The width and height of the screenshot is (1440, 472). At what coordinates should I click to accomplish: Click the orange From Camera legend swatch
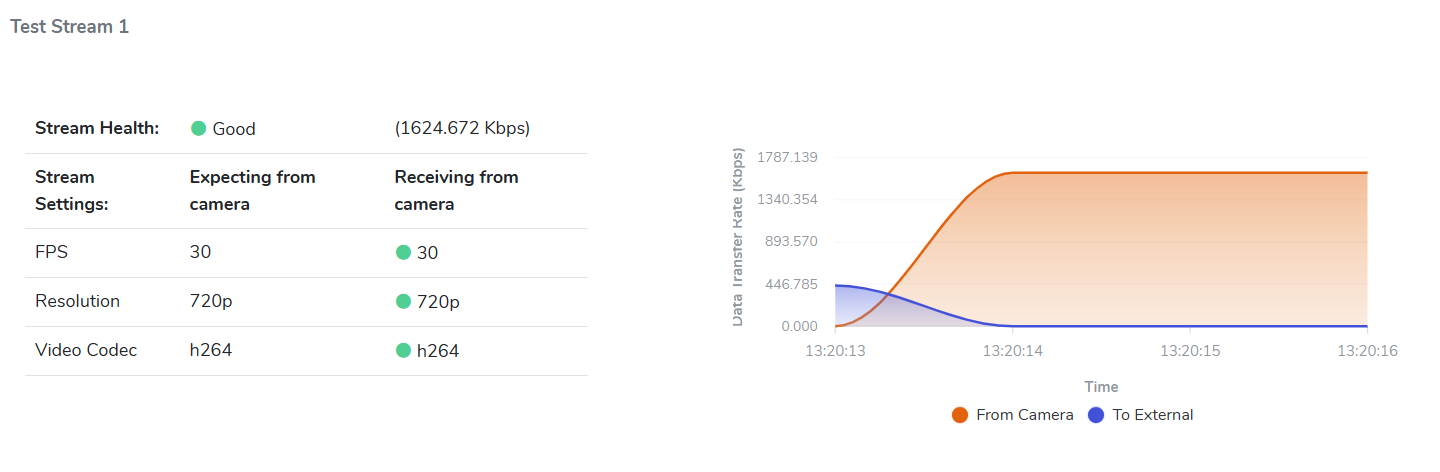pos(960,415)
